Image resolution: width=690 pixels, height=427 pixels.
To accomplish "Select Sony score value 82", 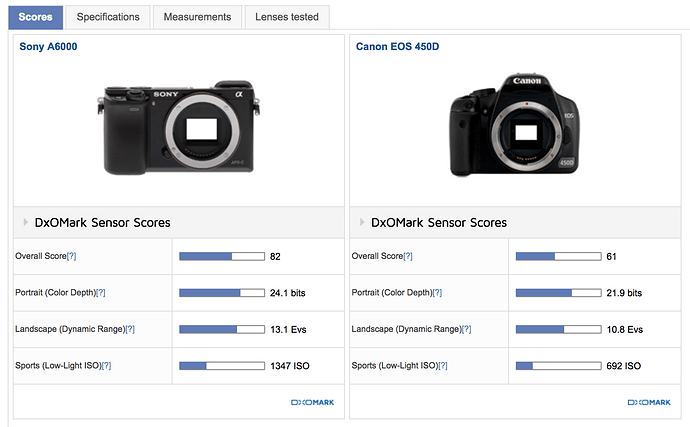I will tap(275, 257).
